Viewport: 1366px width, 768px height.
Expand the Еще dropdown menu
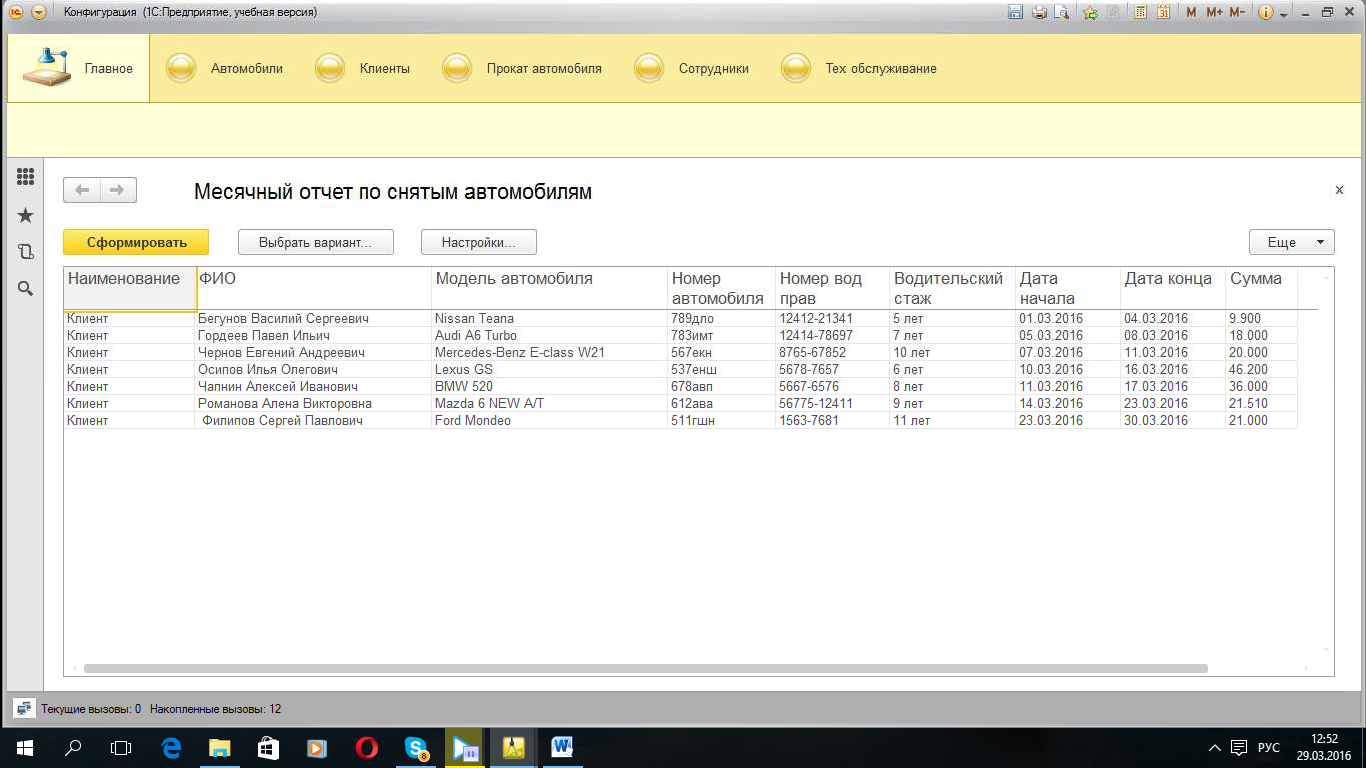[x=1291, y=242]
